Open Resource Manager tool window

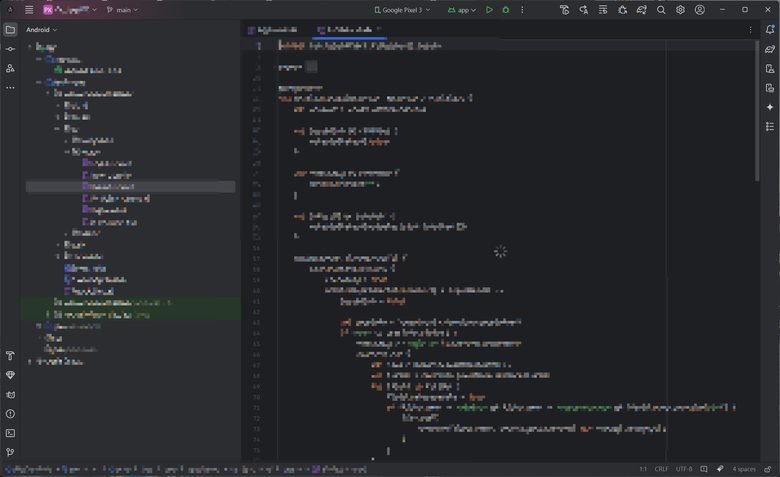coord(10,68)
